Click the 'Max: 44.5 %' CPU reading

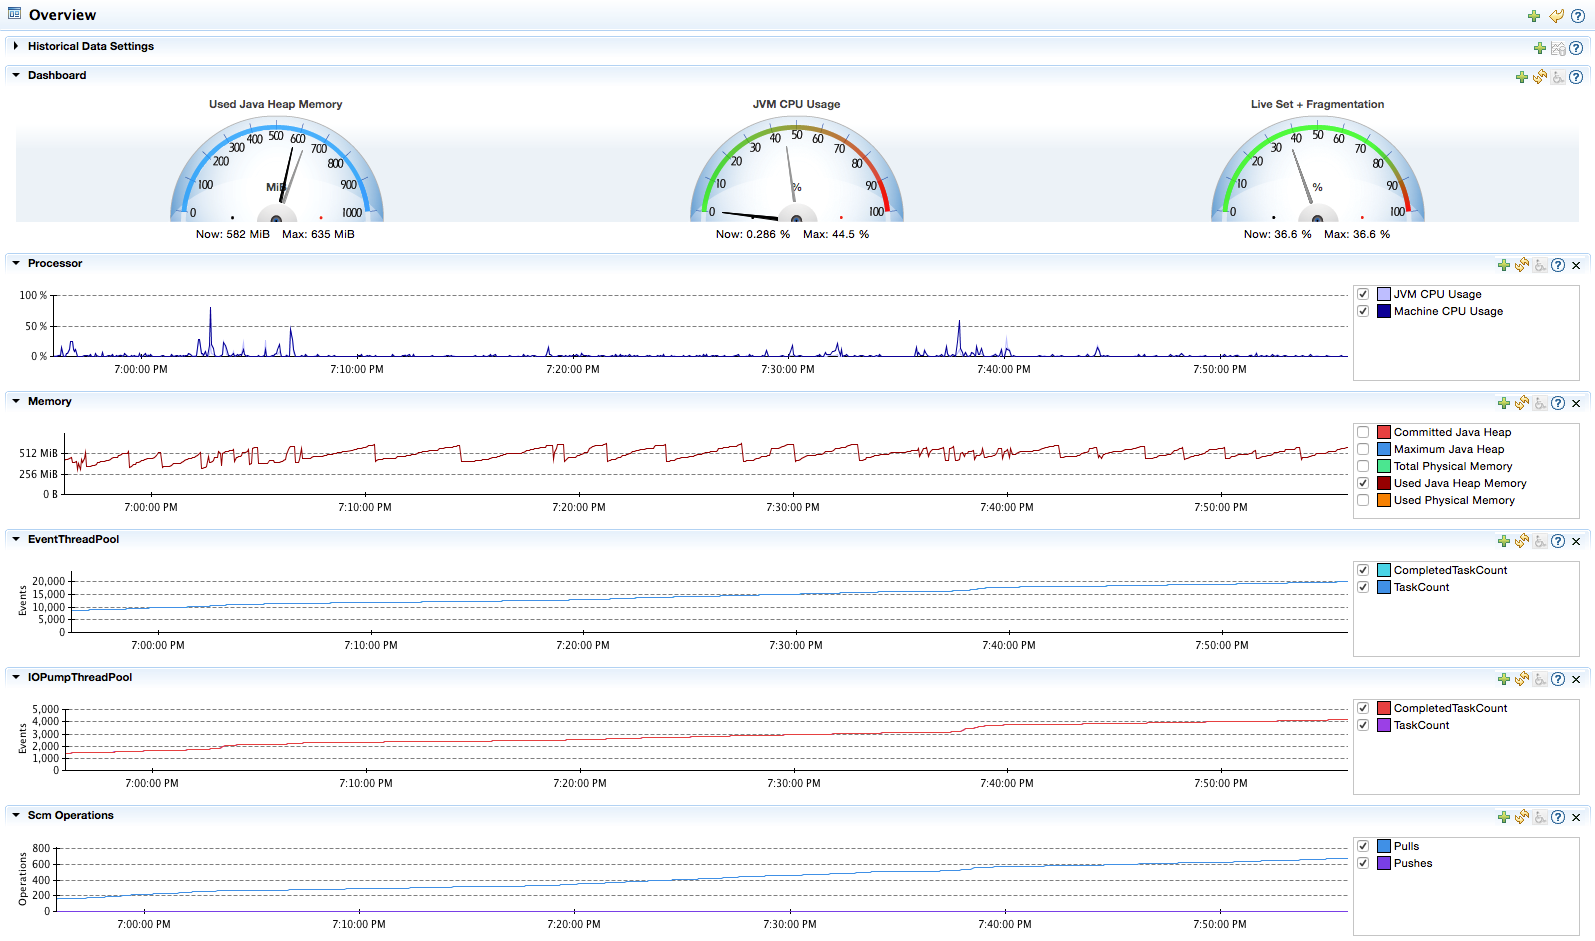point(836,234)
